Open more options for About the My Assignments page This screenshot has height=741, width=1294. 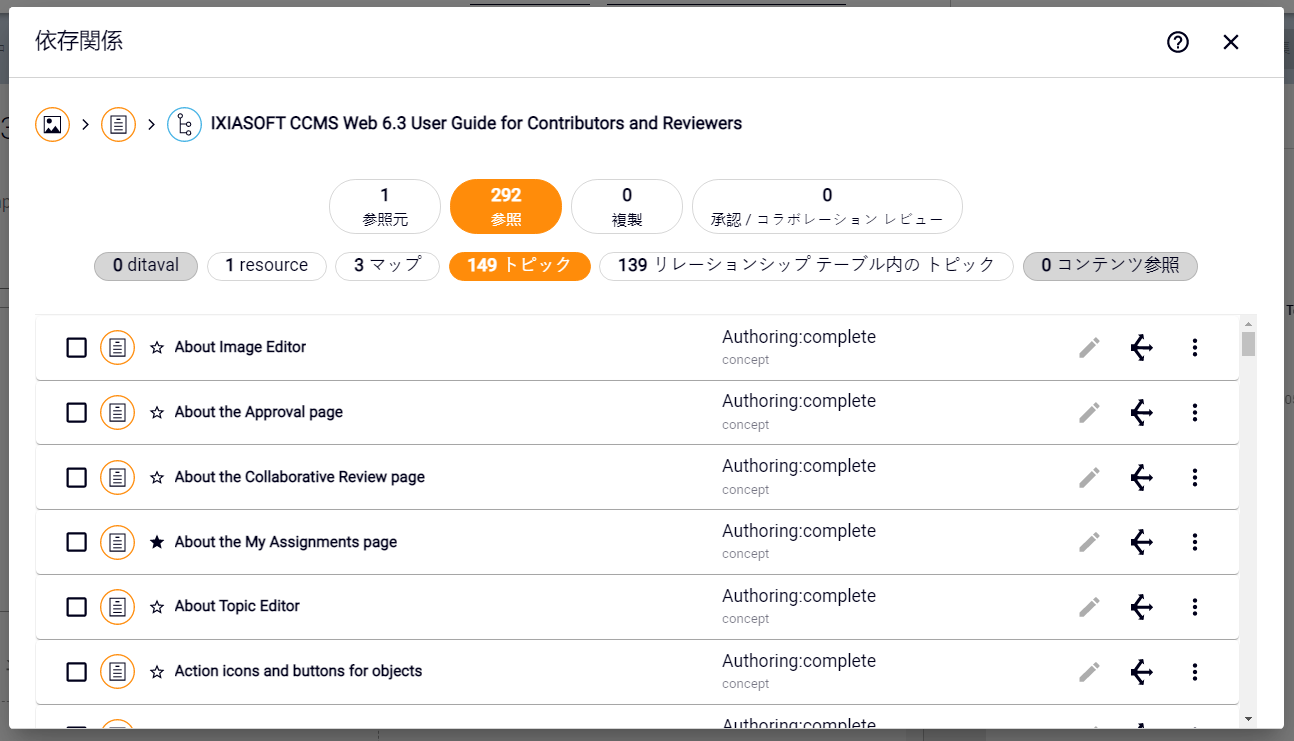[1194, 542]
